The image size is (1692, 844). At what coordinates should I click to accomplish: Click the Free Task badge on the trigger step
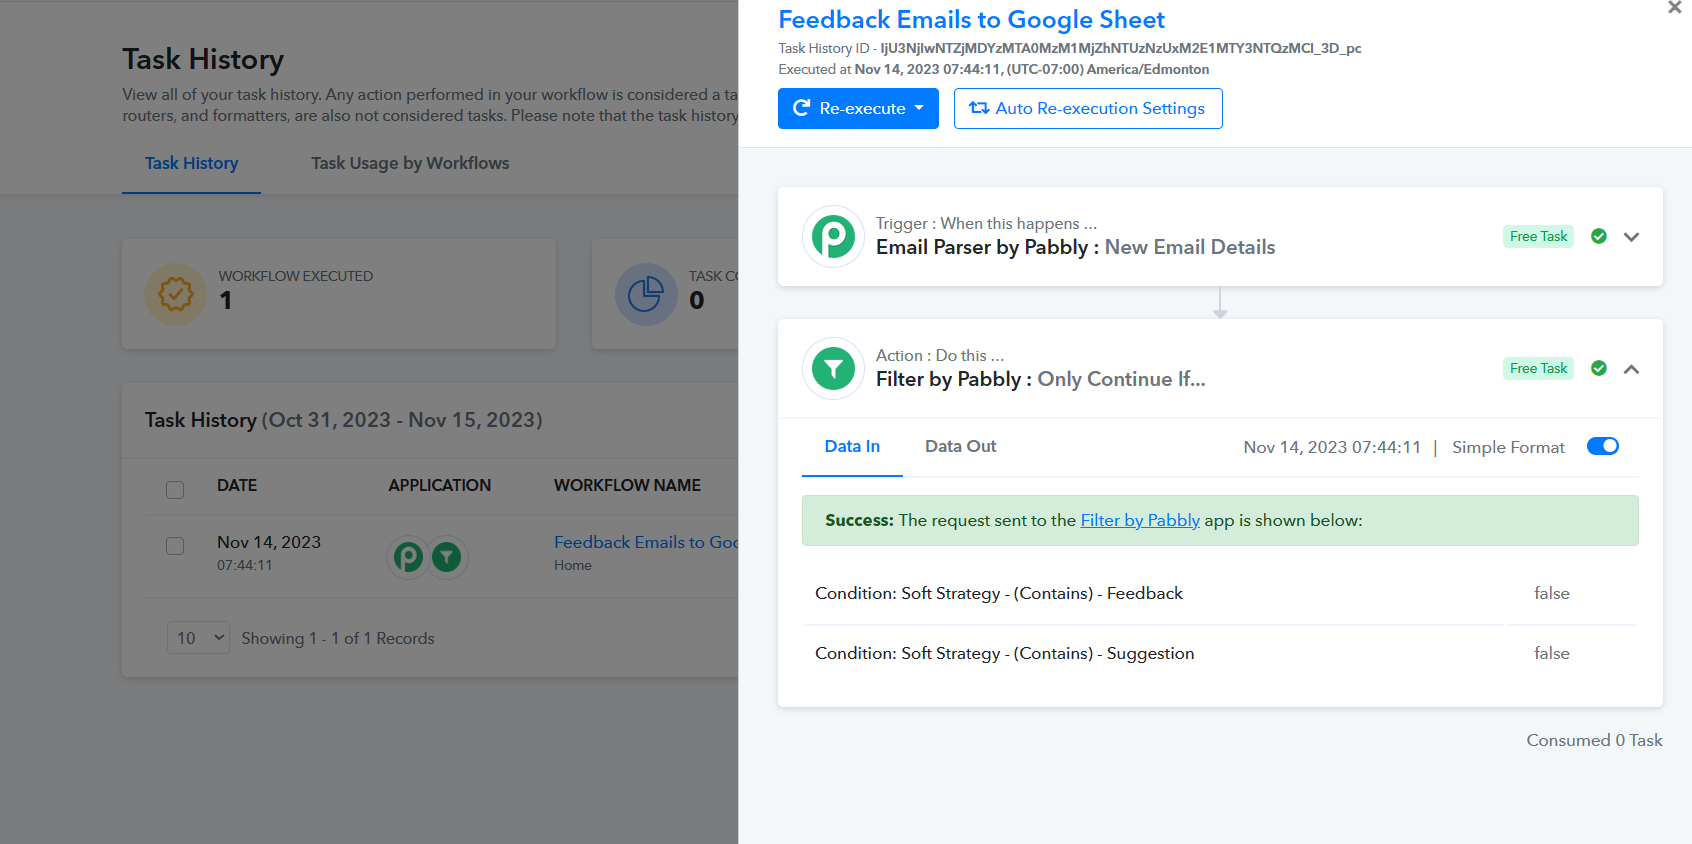tap(1538, 236)
